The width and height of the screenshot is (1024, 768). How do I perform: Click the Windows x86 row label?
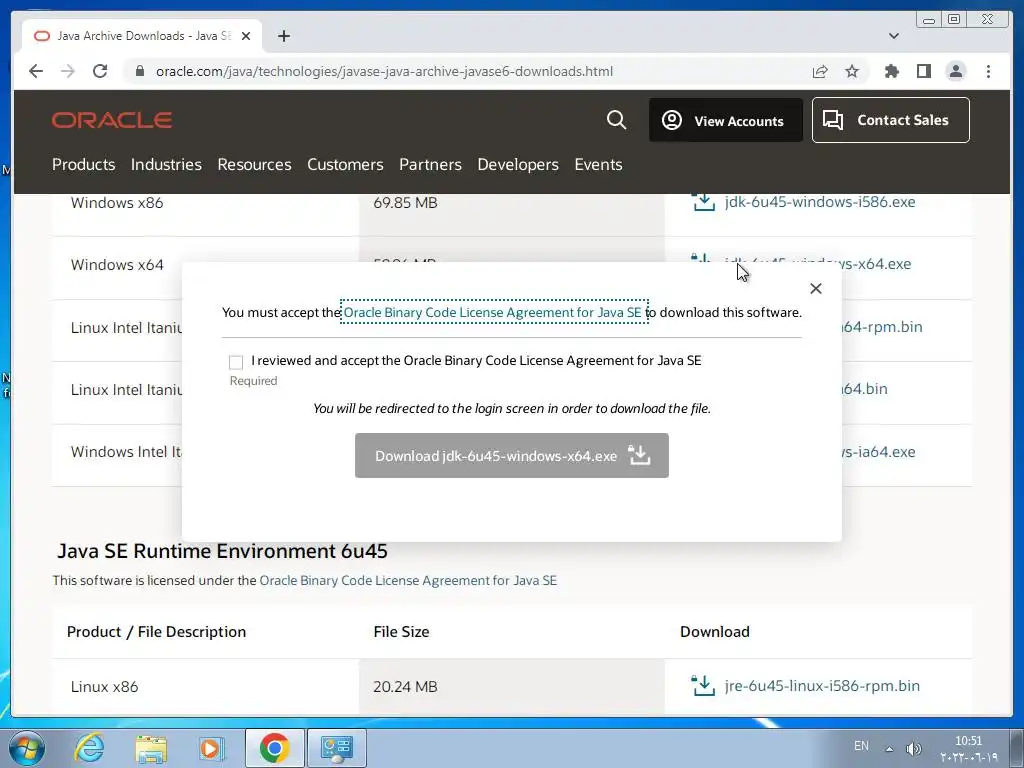pos(117,203)
